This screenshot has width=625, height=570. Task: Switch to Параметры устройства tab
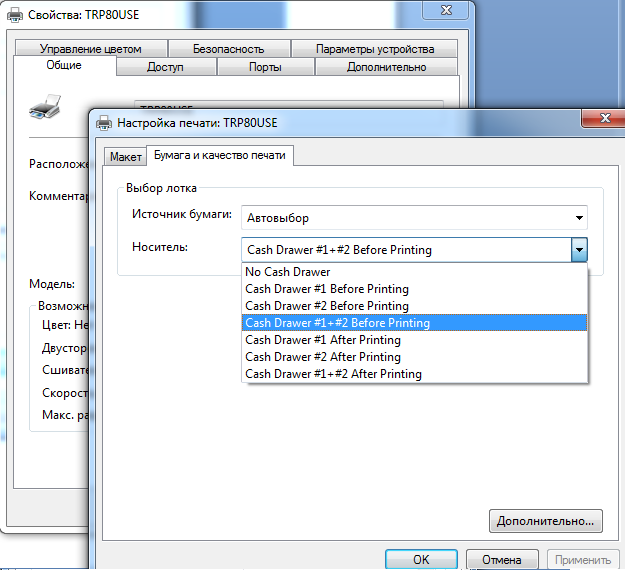374,49
